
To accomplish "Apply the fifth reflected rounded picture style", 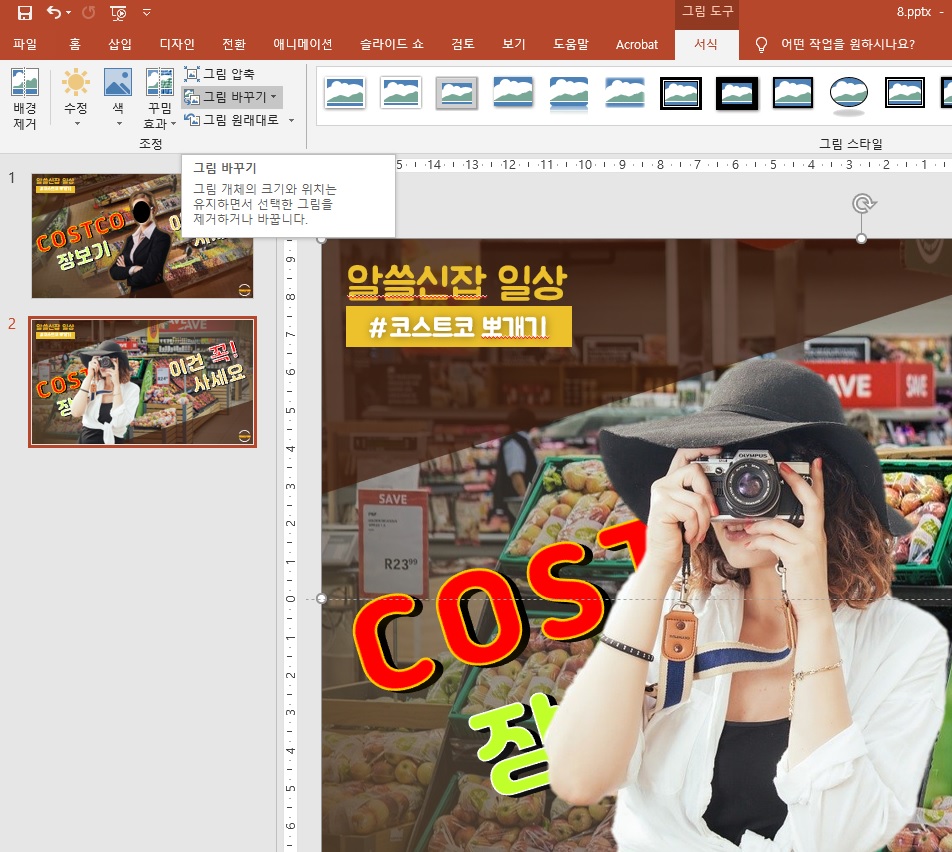I will tap(569, 93).
